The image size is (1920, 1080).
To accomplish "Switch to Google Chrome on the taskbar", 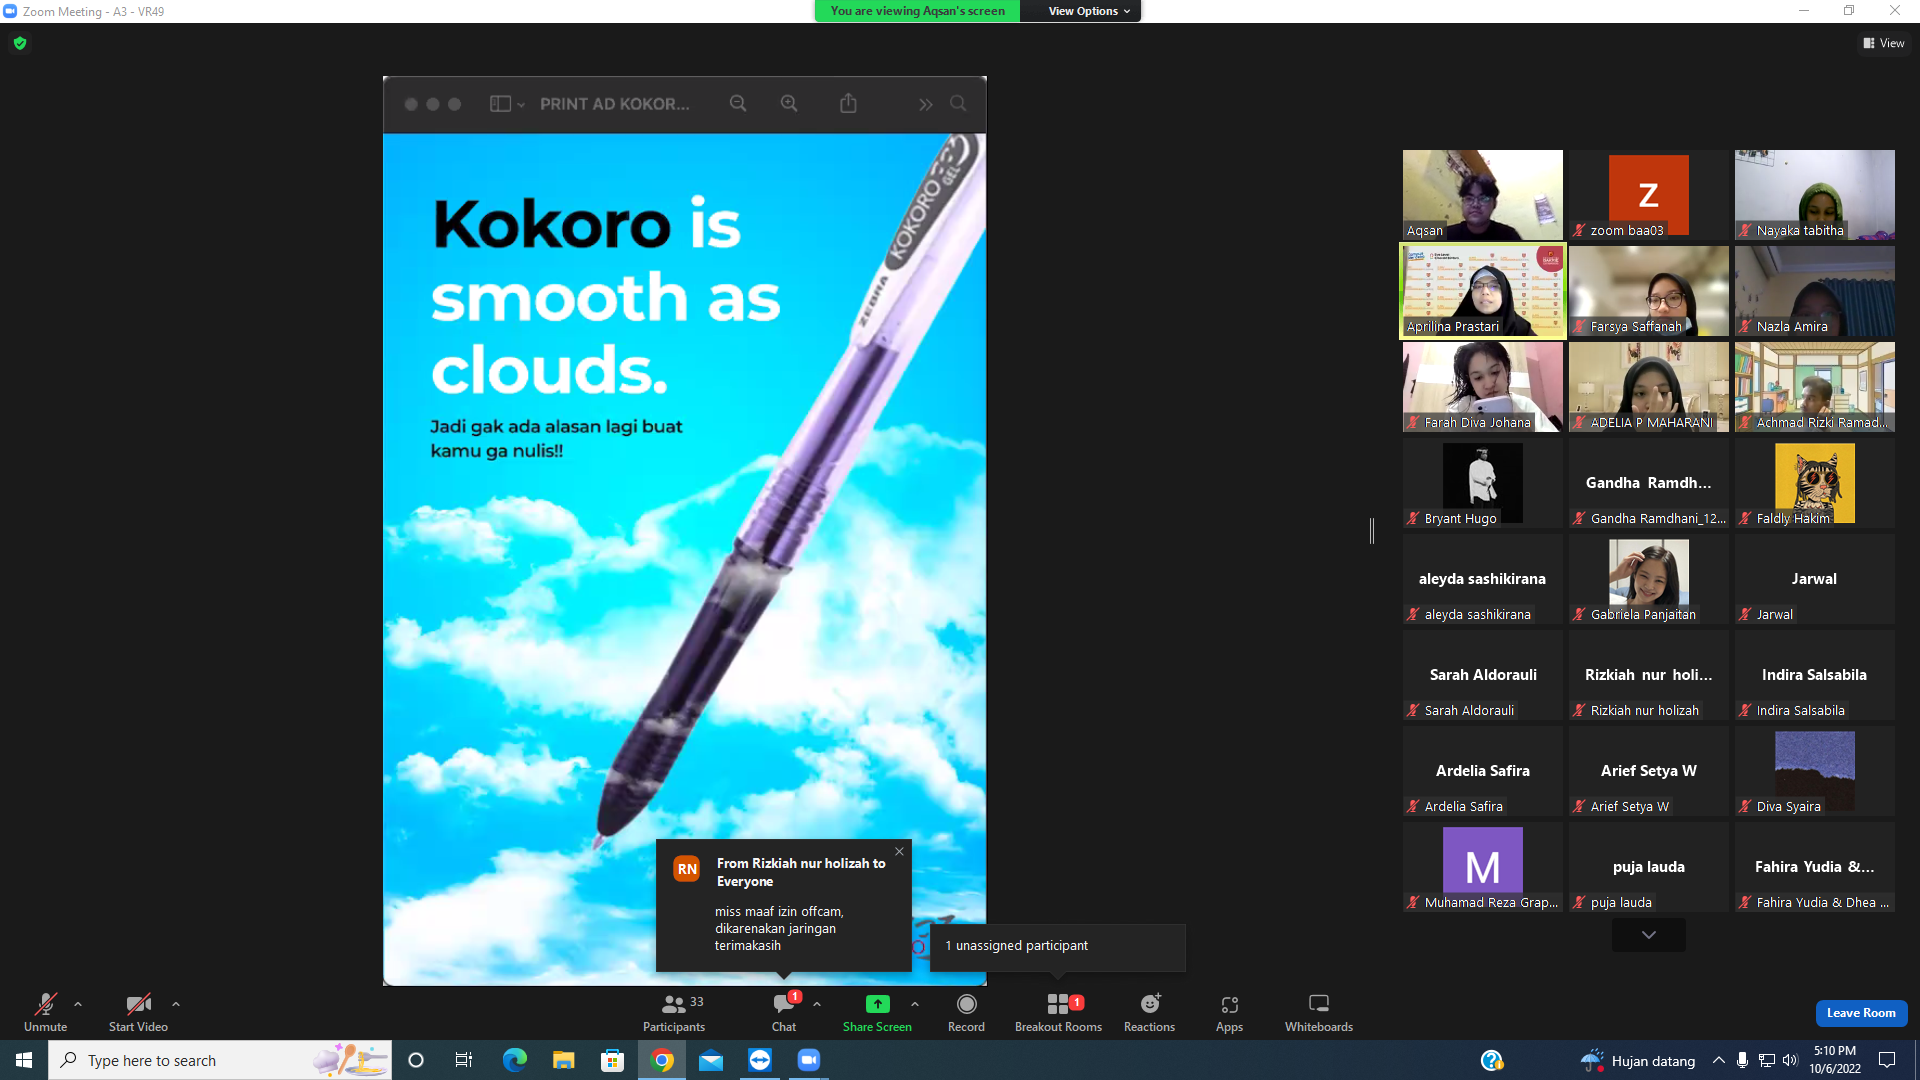I will click(x=662, y=1060).
